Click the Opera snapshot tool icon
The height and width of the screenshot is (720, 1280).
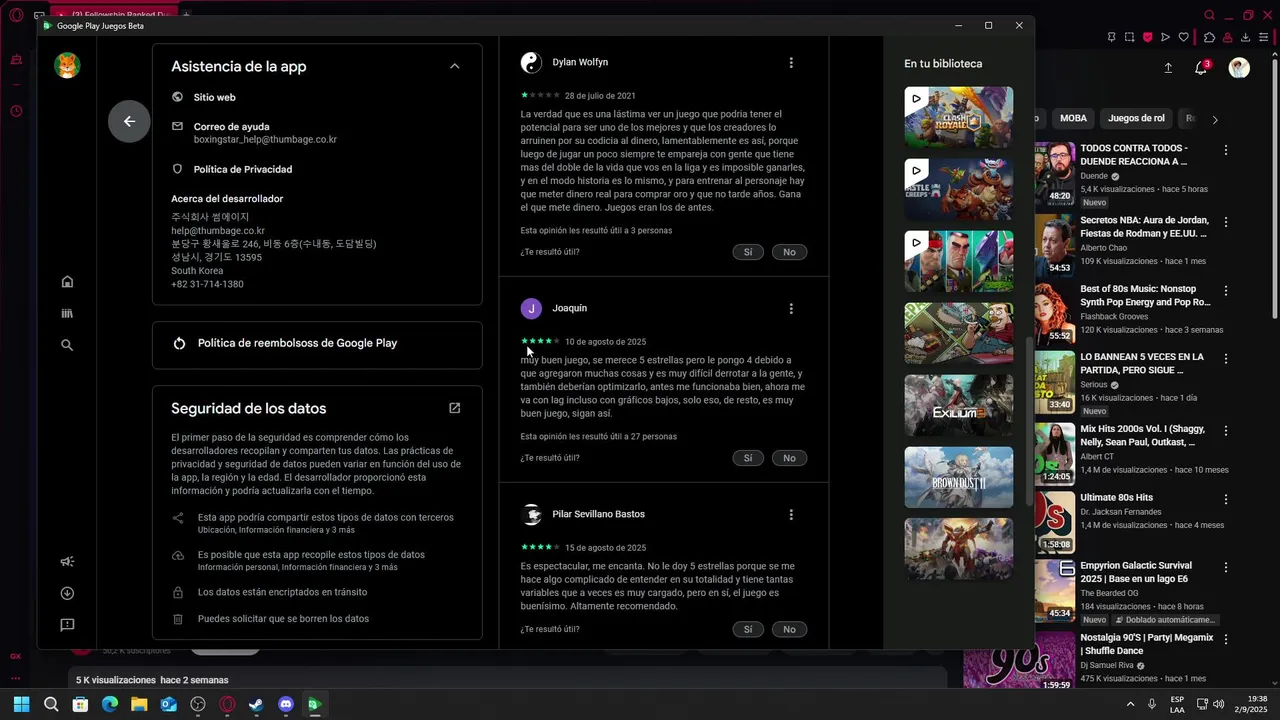pyautogui.click(x=1129, y=37)
